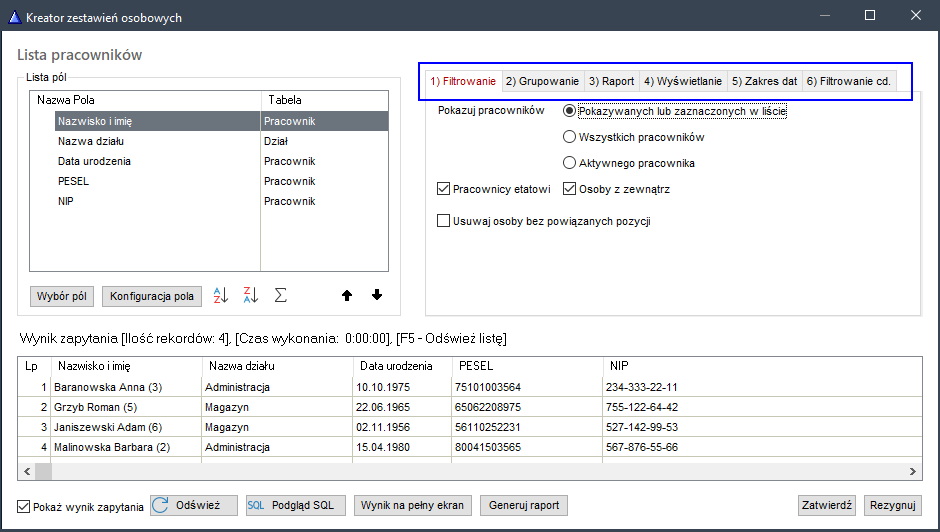Open the Zakres dat tab
The height and width of the screenshot is (532, 940).
click(764, 82)
